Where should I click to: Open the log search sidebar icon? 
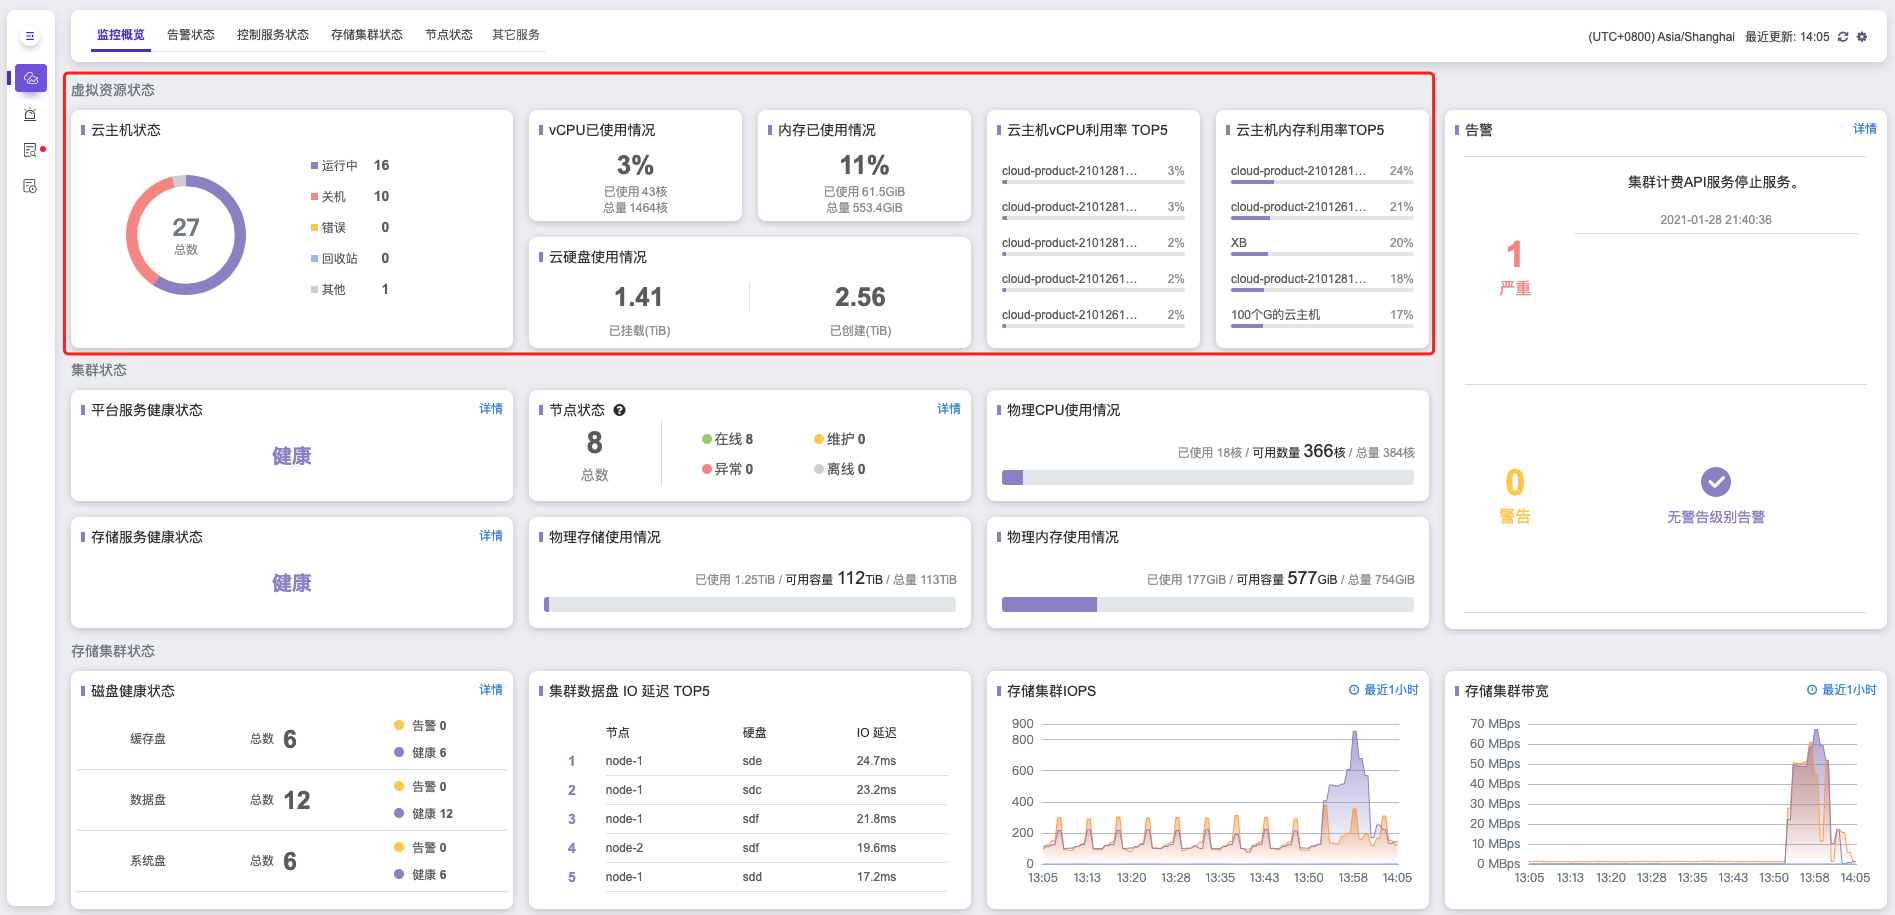click(x=30, y=150)
